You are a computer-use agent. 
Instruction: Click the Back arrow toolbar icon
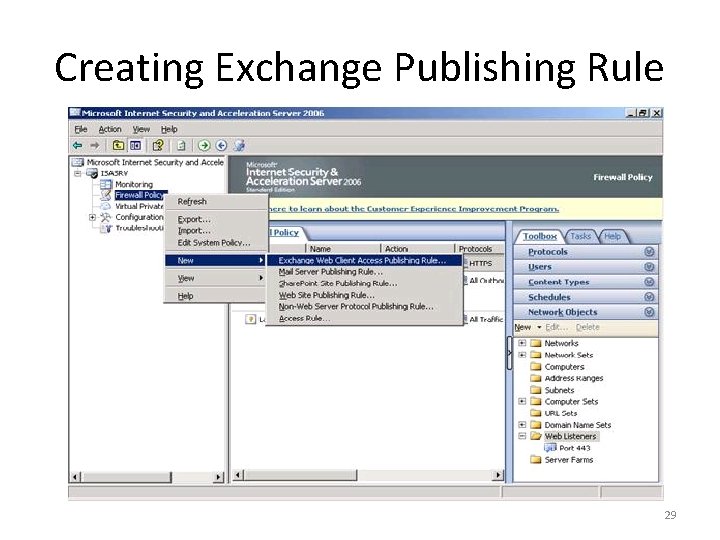[78, 146]
